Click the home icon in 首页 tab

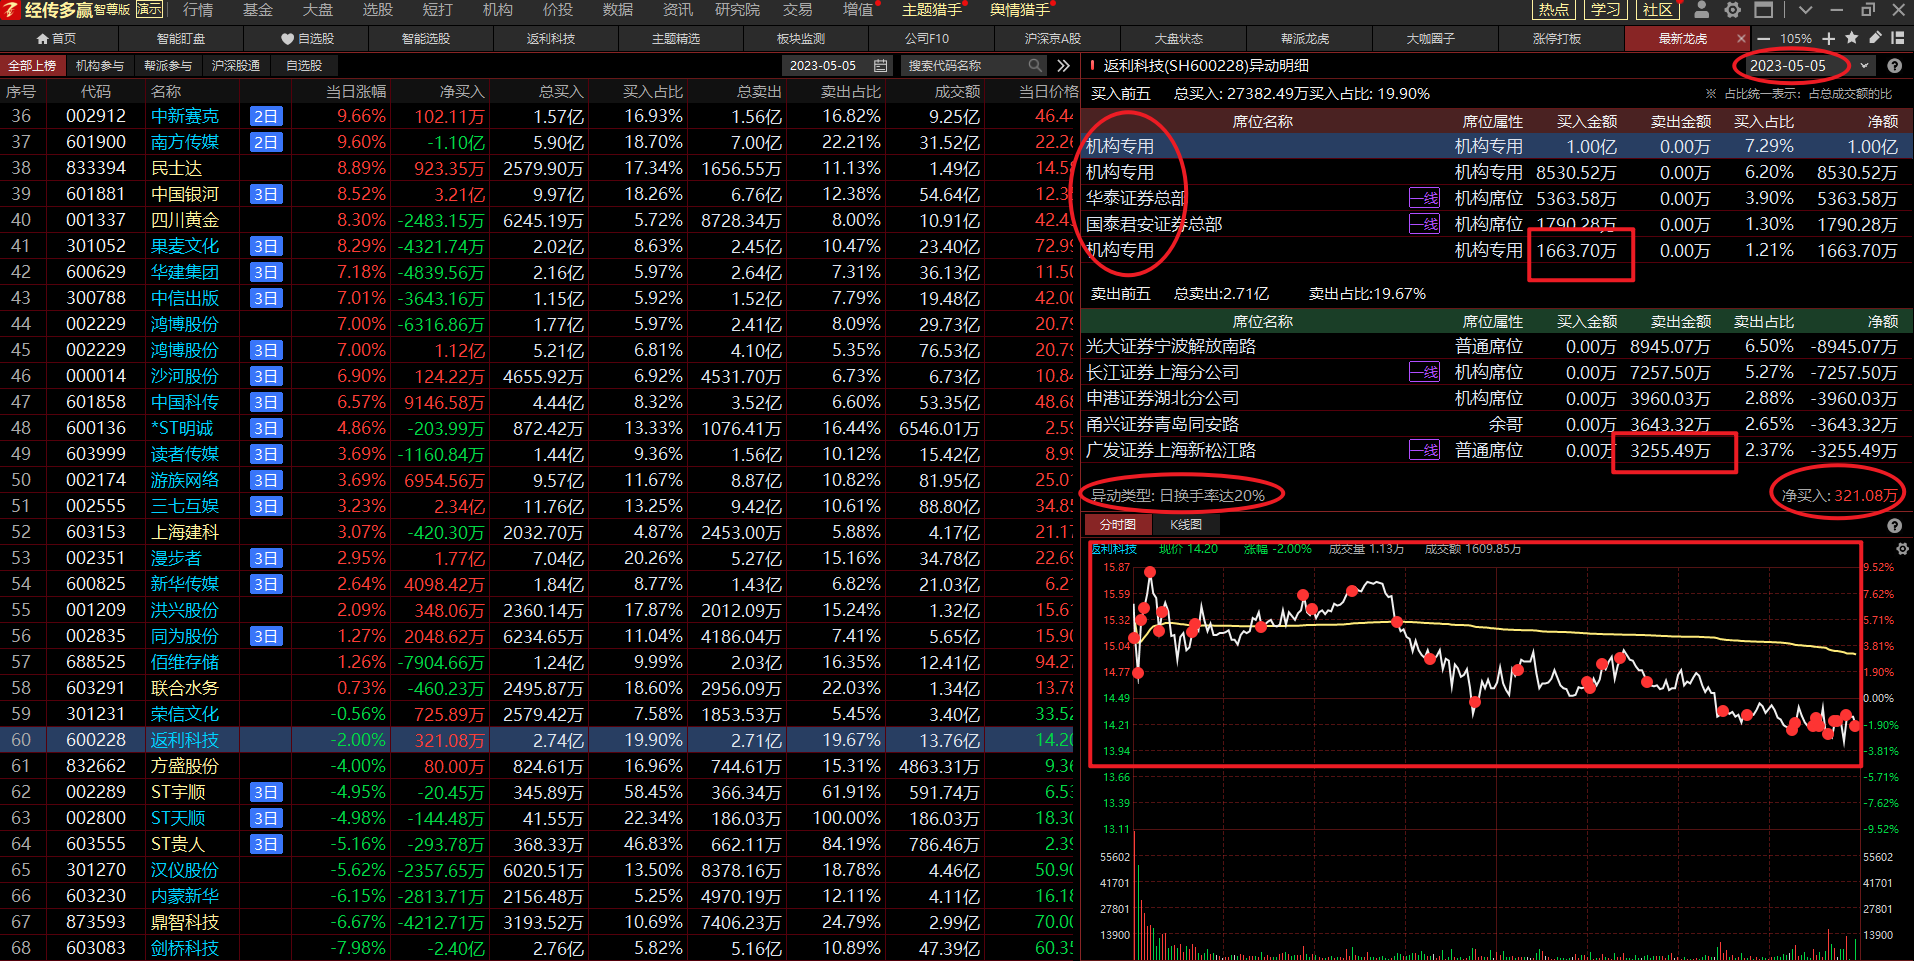pos(42,38)
